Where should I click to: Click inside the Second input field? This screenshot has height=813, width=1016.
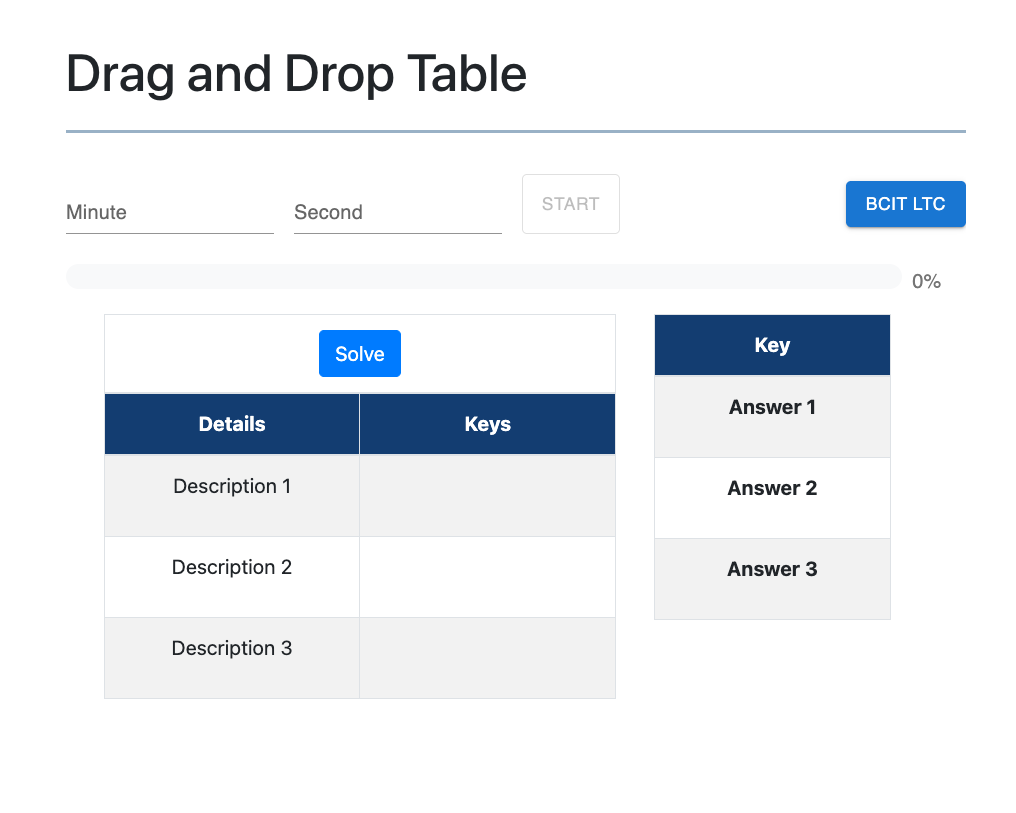tap(396, 212)
